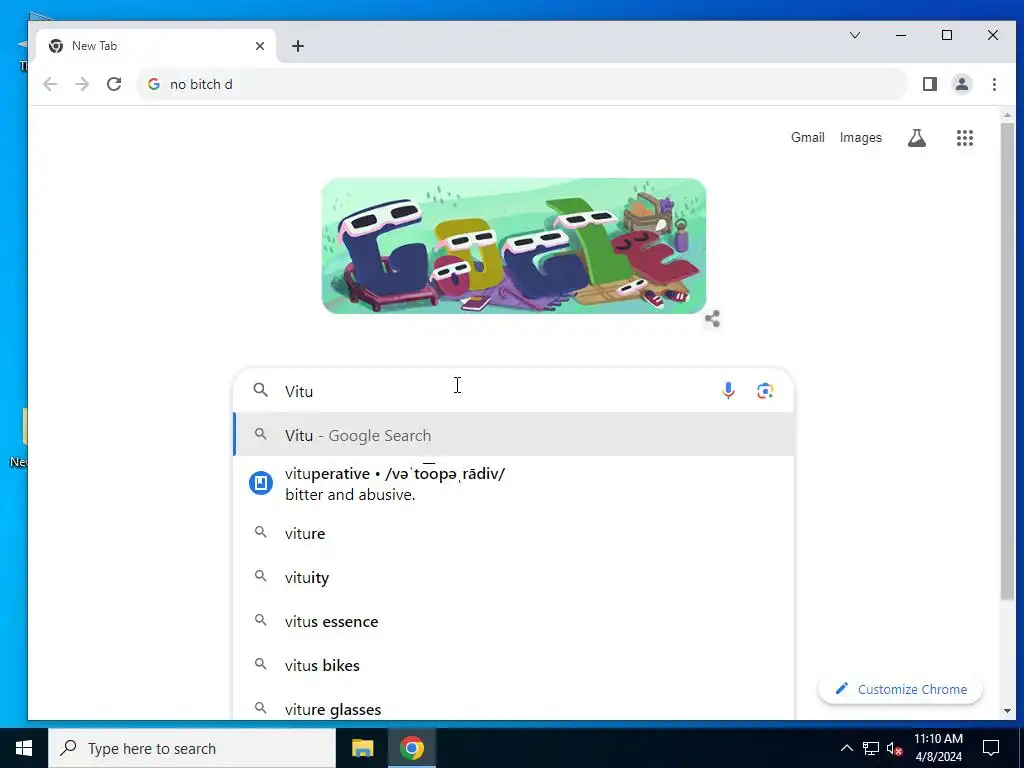Open Chrome's three-dot menu
This screenshot has width=1024, height=768.
[994, 84]
